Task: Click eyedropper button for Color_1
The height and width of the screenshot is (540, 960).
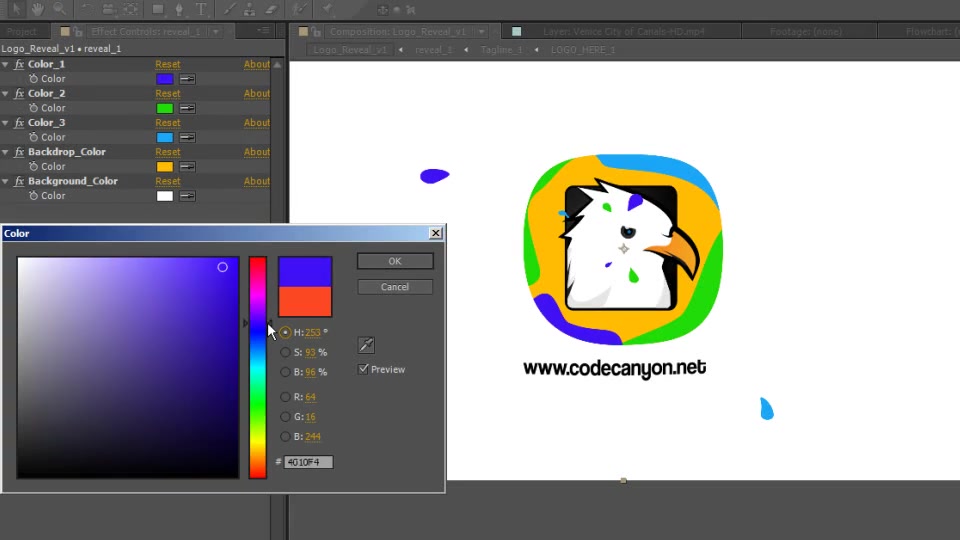Action: point(187,79)
